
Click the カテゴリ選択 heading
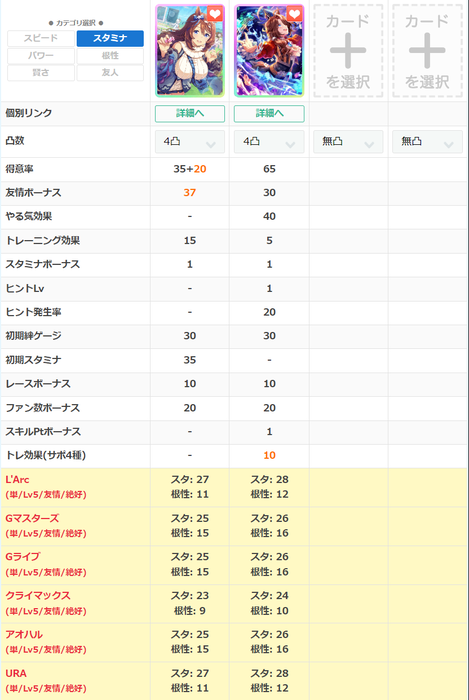pos(76,23)
